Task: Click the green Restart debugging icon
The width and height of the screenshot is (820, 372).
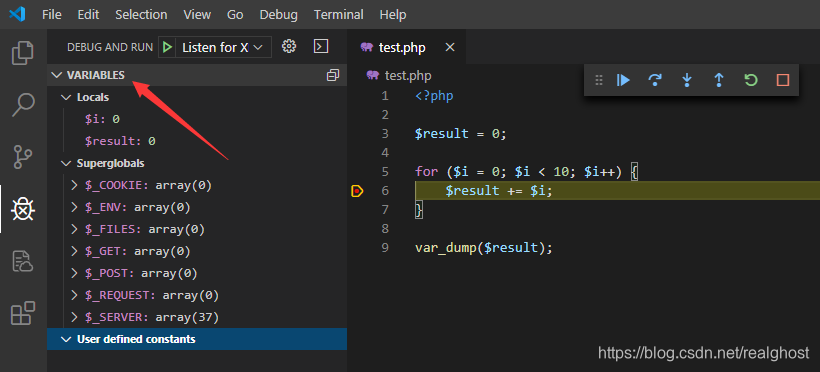Action: [x=750, y=80]
